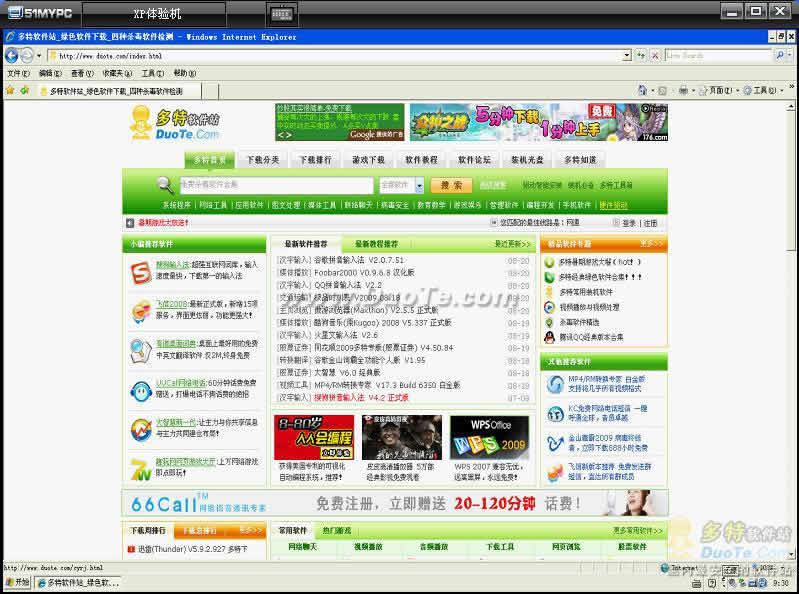Select the address bar URL field
The width and height of the screenshot is (799, 594).
(x=335, y=56)
